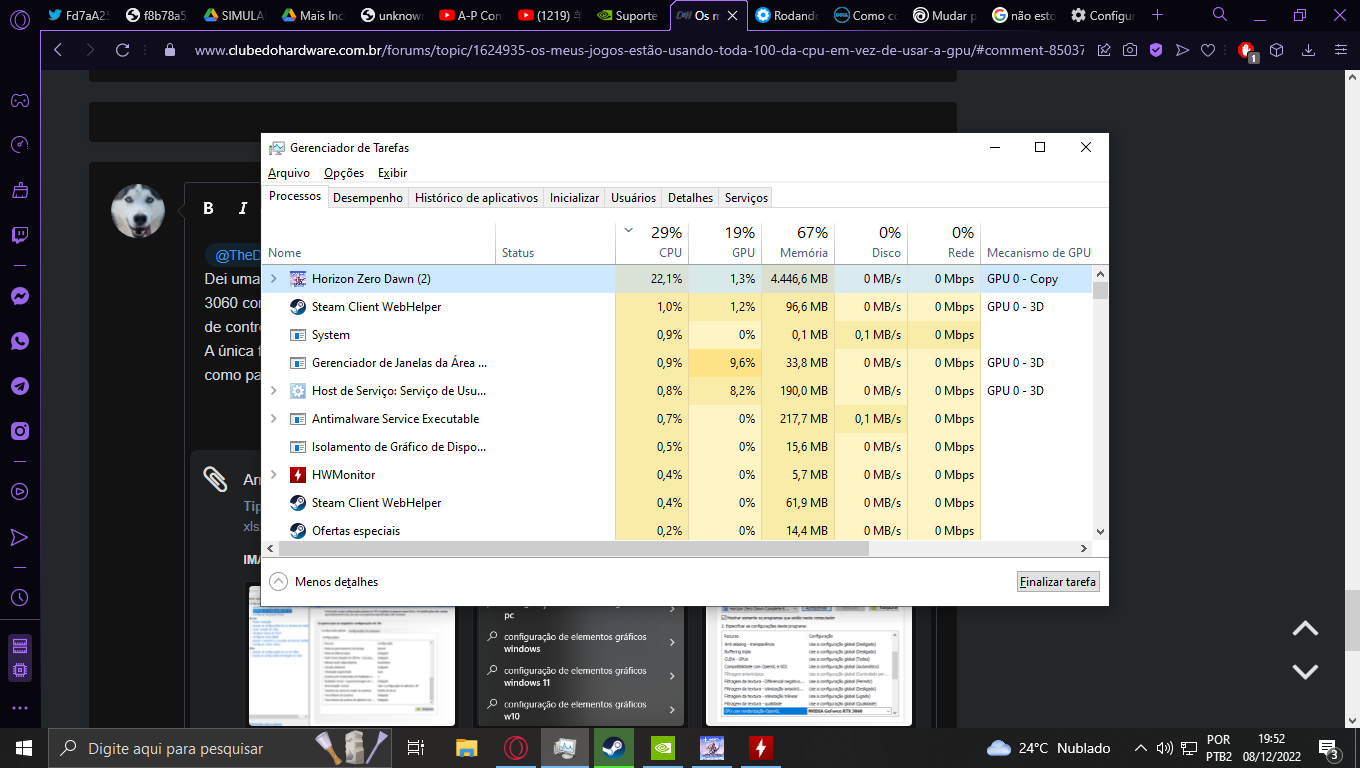1360x768 pixels.
Task: Click the page scroll-up chevron button
Action: (x=1305, y=629)
